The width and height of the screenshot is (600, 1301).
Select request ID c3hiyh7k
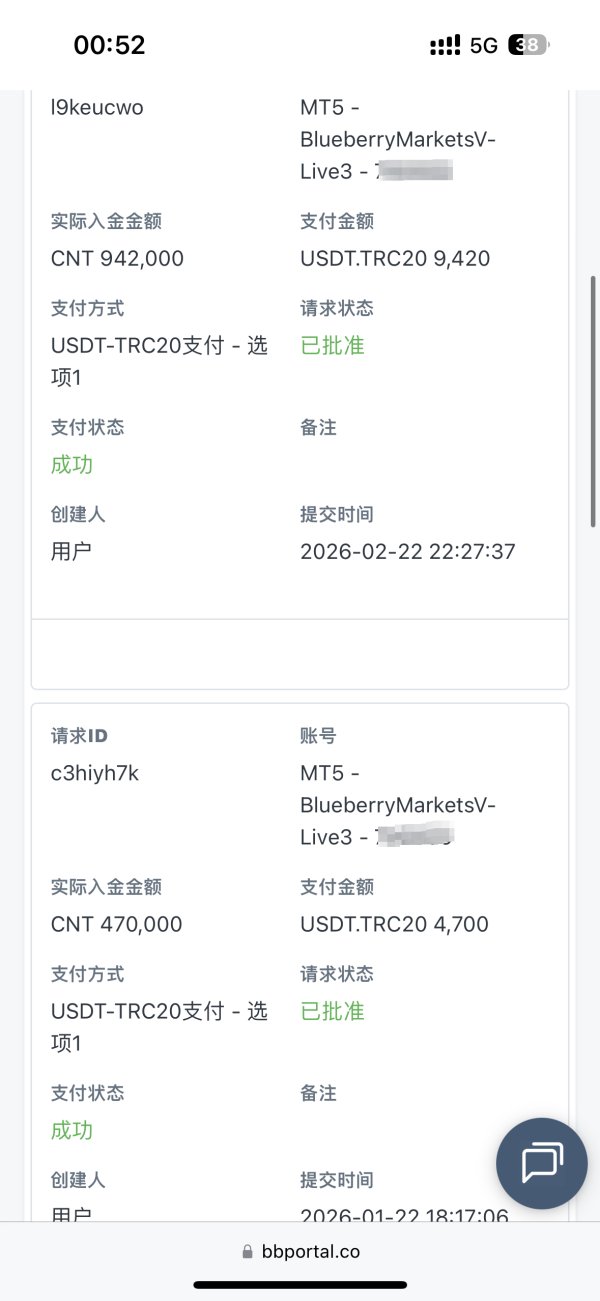click(95, 773)
